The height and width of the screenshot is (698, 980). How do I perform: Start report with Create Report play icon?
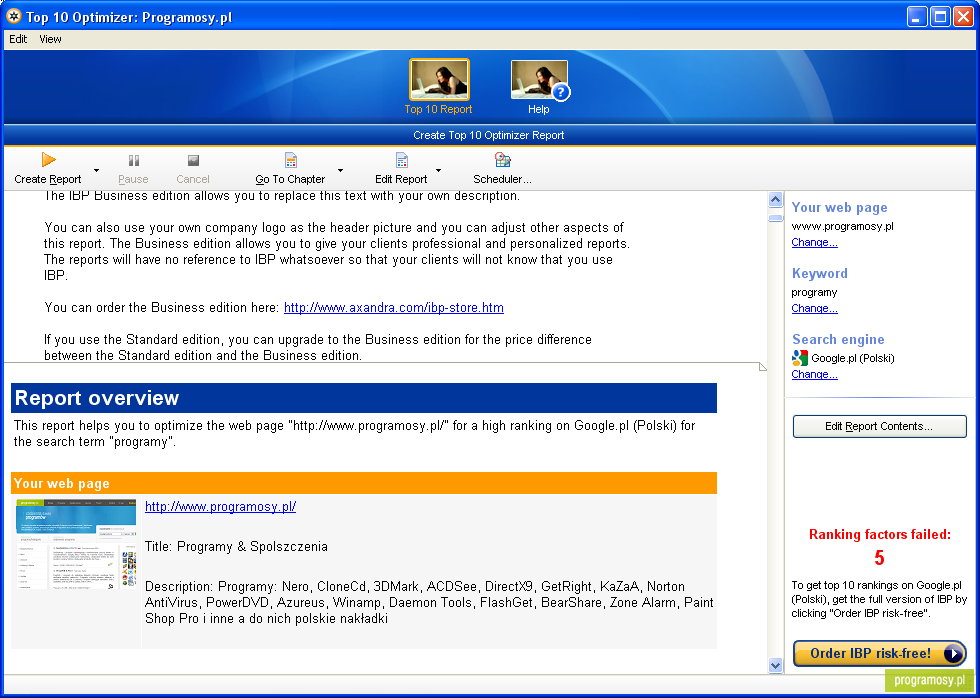(48, 160)
